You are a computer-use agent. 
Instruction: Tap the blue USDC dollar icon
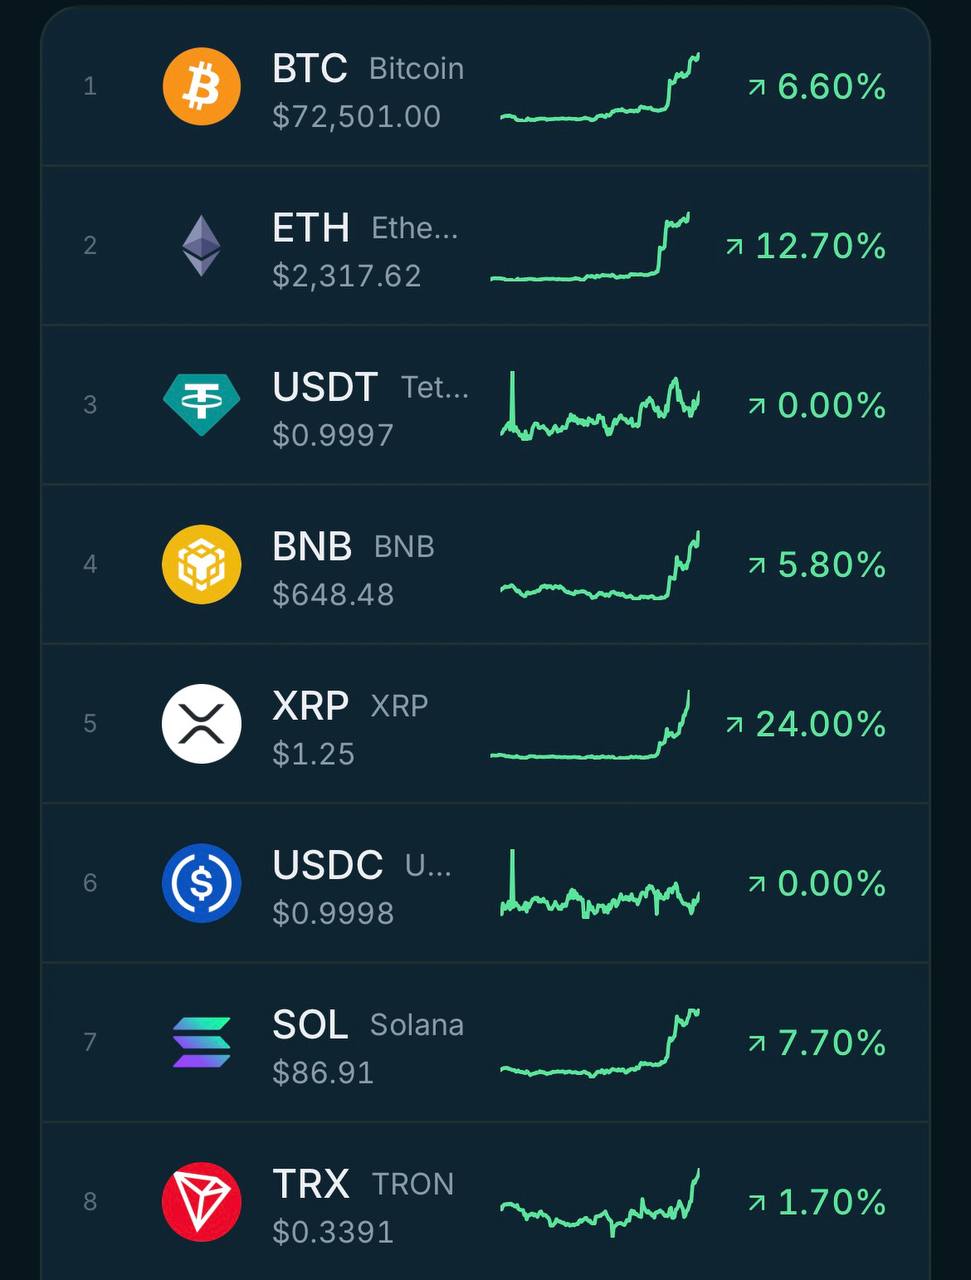coord(201,883)
